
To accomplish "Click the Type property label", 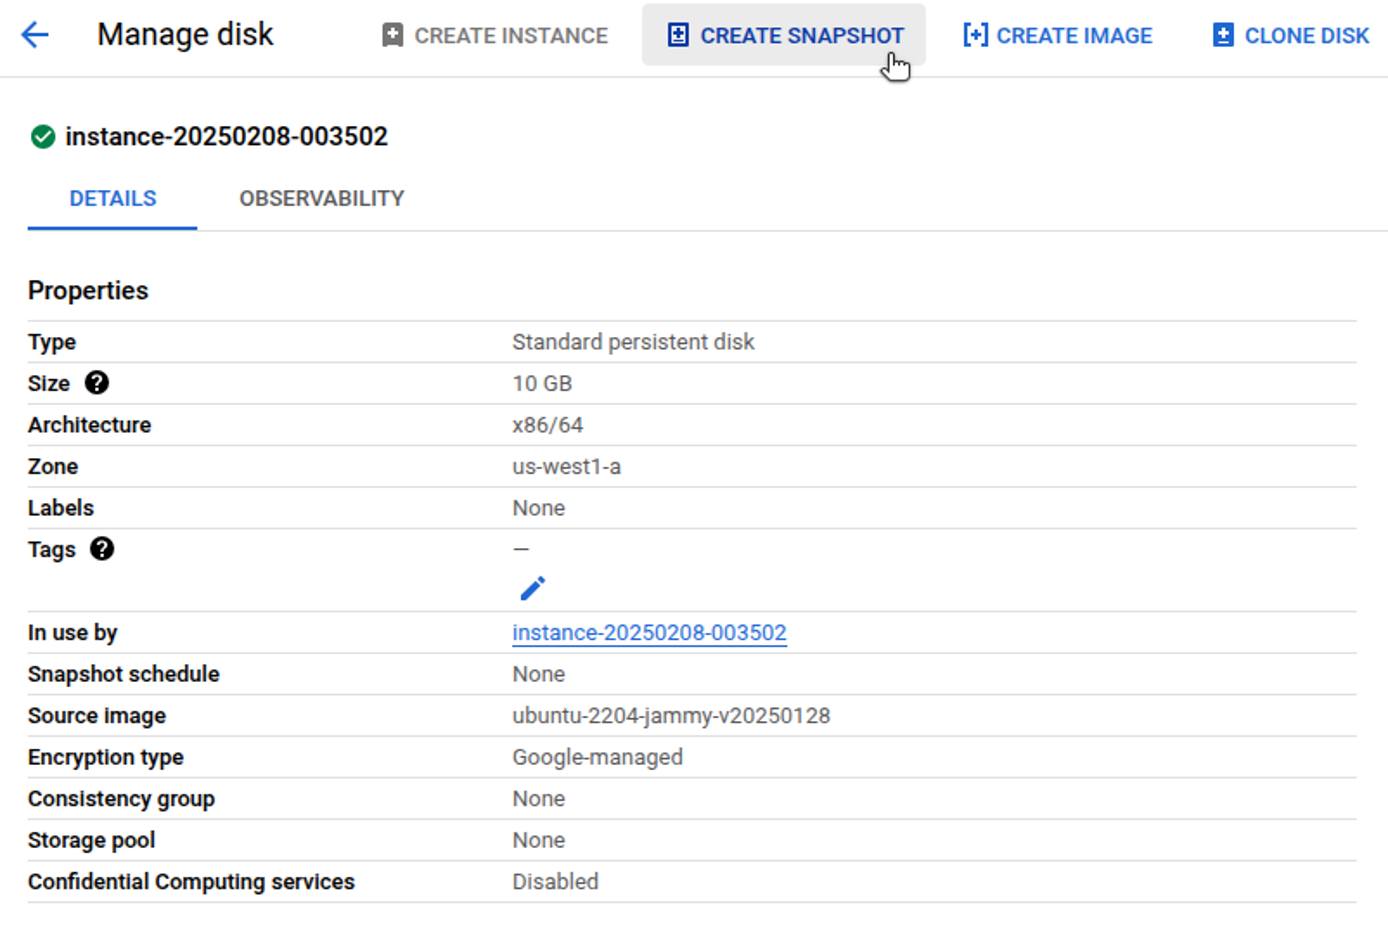I will click(52, 342).
